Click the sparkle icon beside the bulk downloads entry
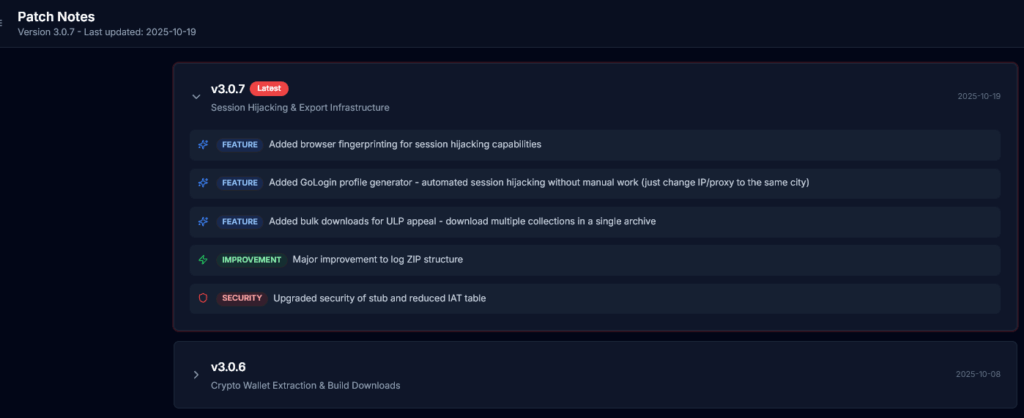Viewport: 1024px width, 418px height. pyautogui.click(x=203, y=221)
